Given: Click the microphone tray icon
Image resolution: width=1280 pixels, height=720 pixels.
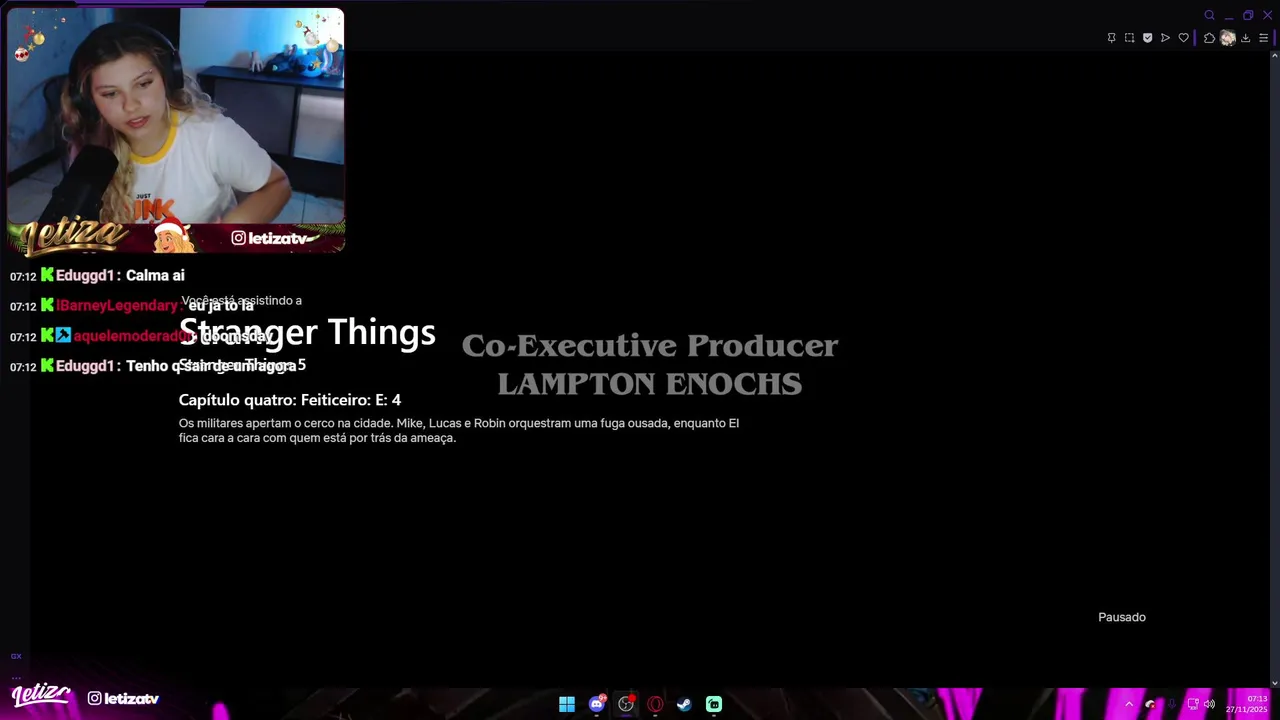Looking at the screenshot, I should click(x=1172, y=704).
